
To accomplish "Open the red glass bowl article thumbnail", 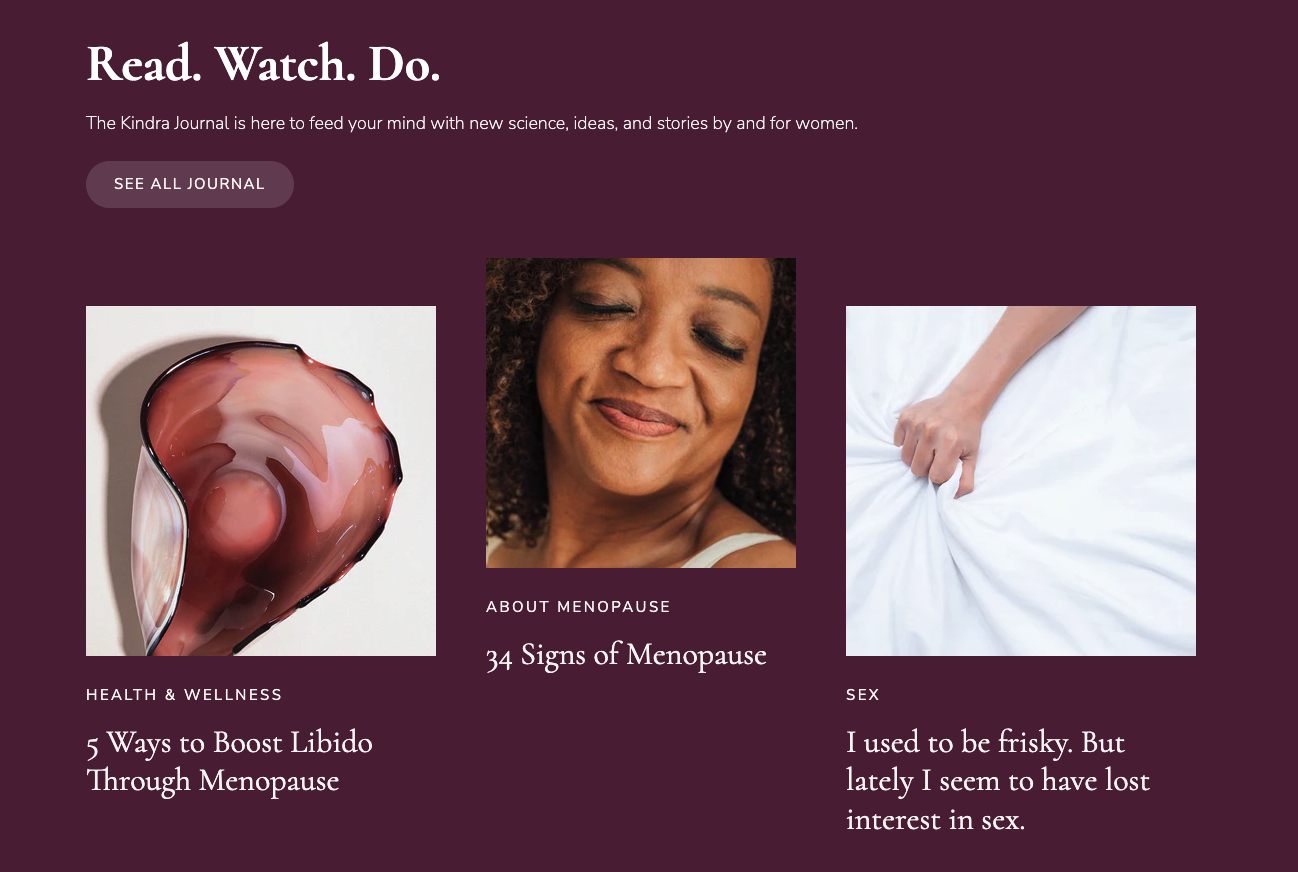I will click(x=261, y=481).
